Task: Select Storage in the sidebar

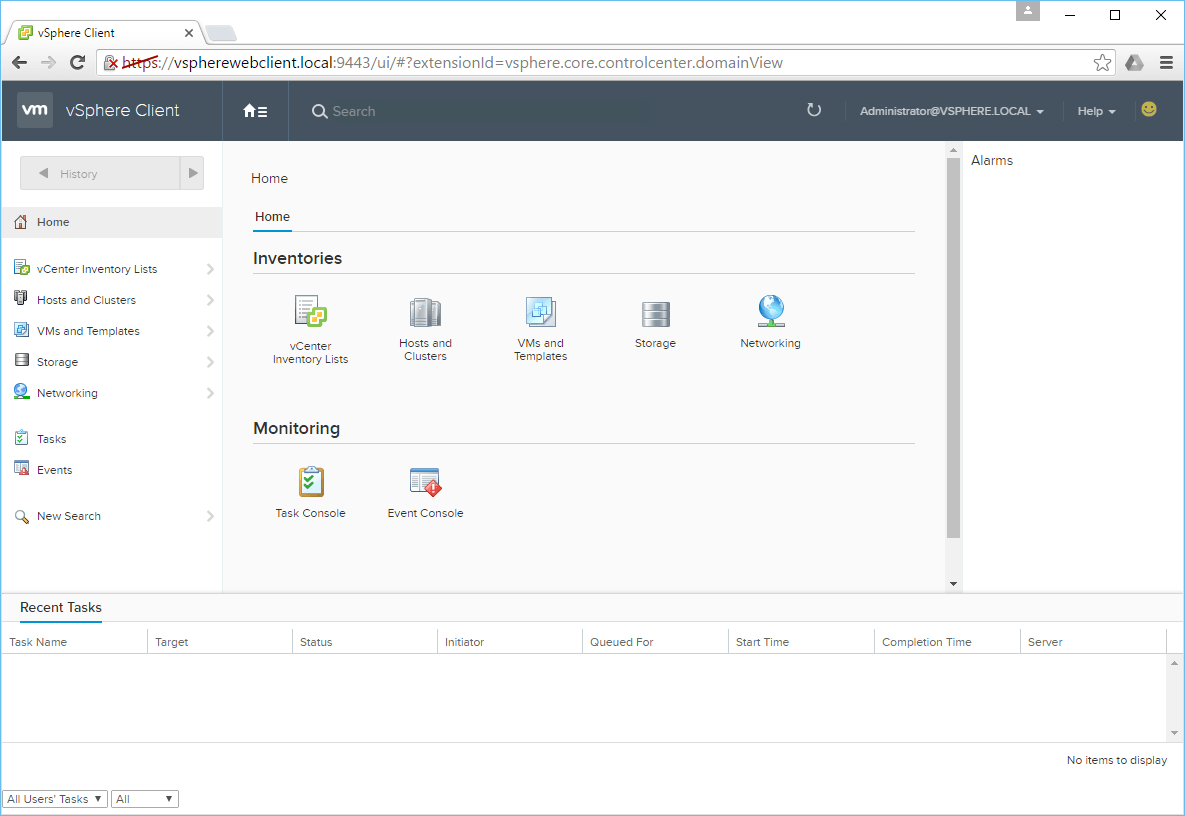Action: tap(57, 362)
